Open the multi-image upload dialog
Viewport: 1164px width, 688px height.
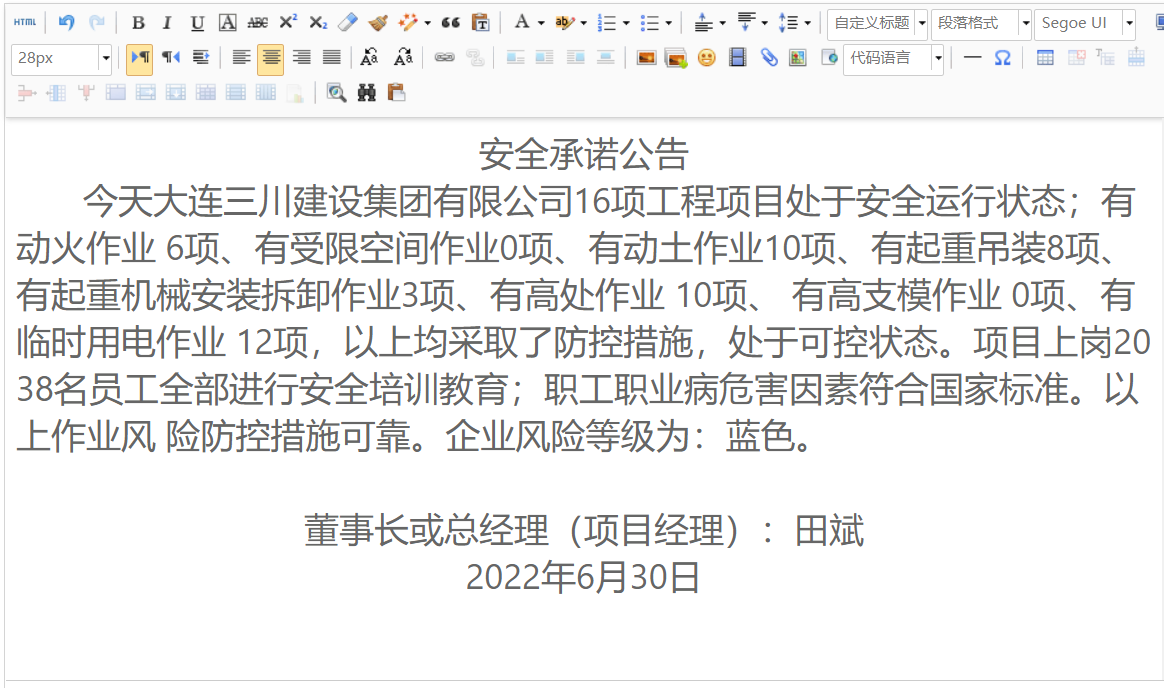coord(676,58)
